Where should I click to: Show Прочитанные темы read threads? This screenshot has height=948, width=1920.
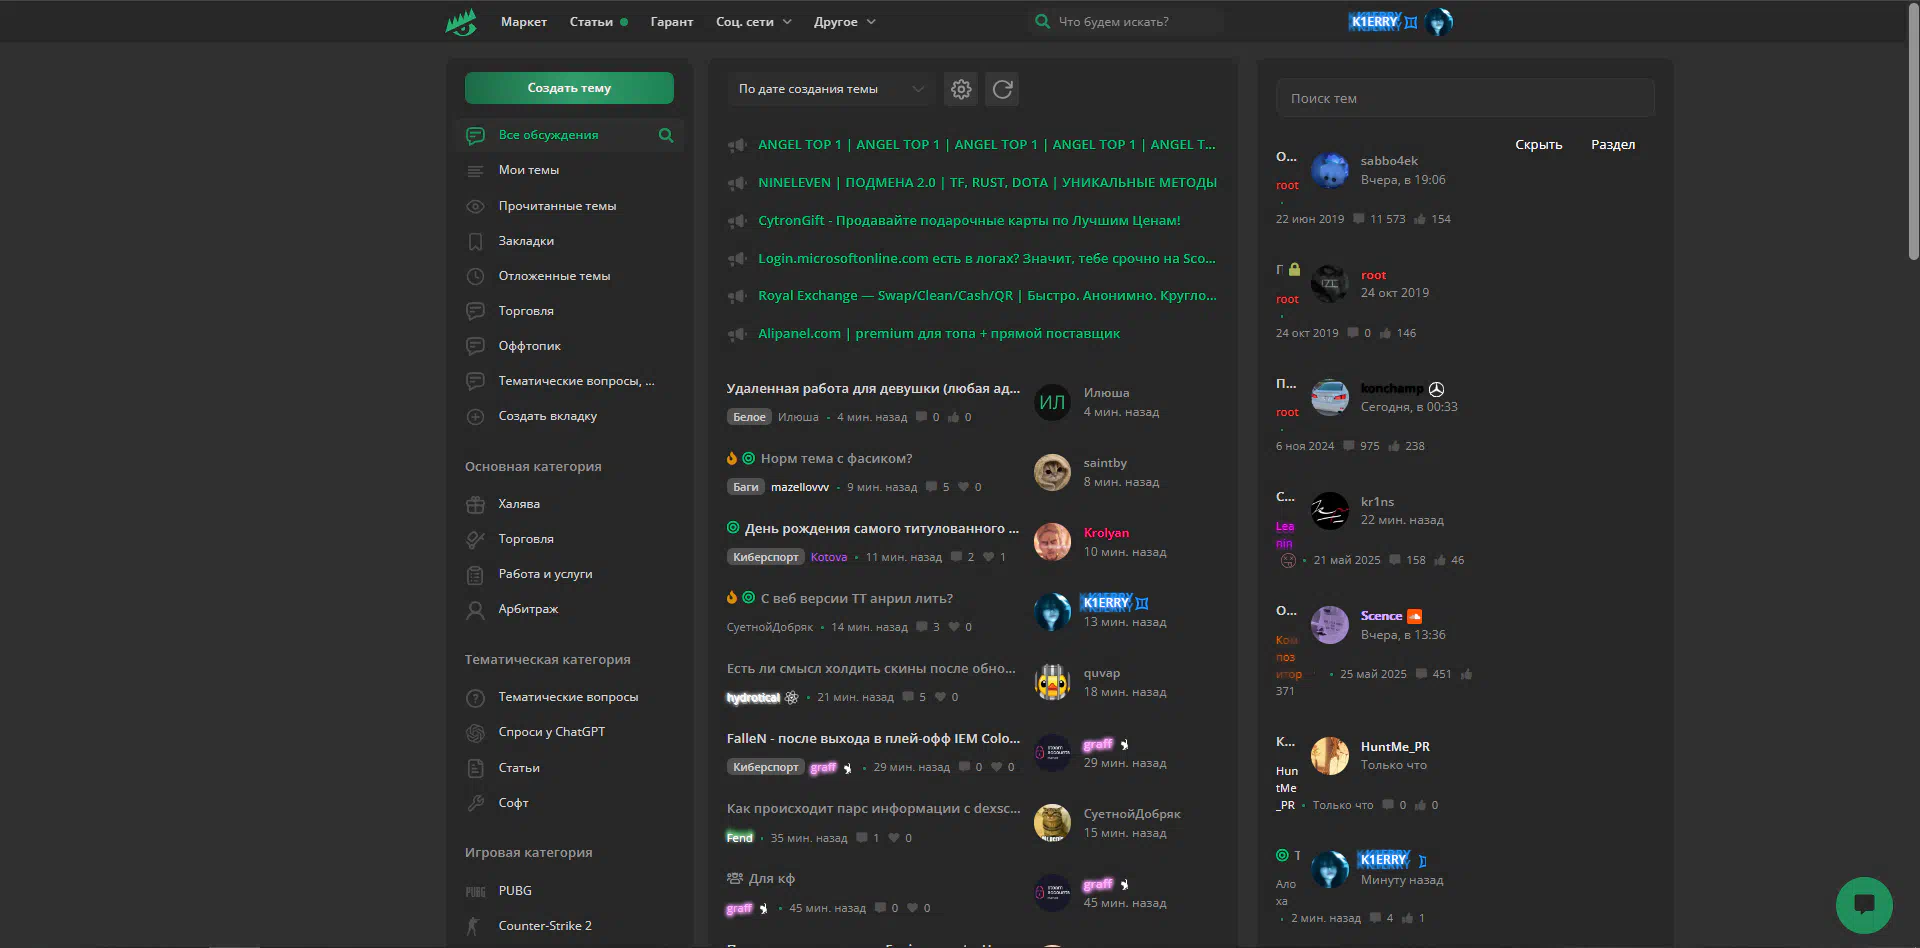click(557, 206)
